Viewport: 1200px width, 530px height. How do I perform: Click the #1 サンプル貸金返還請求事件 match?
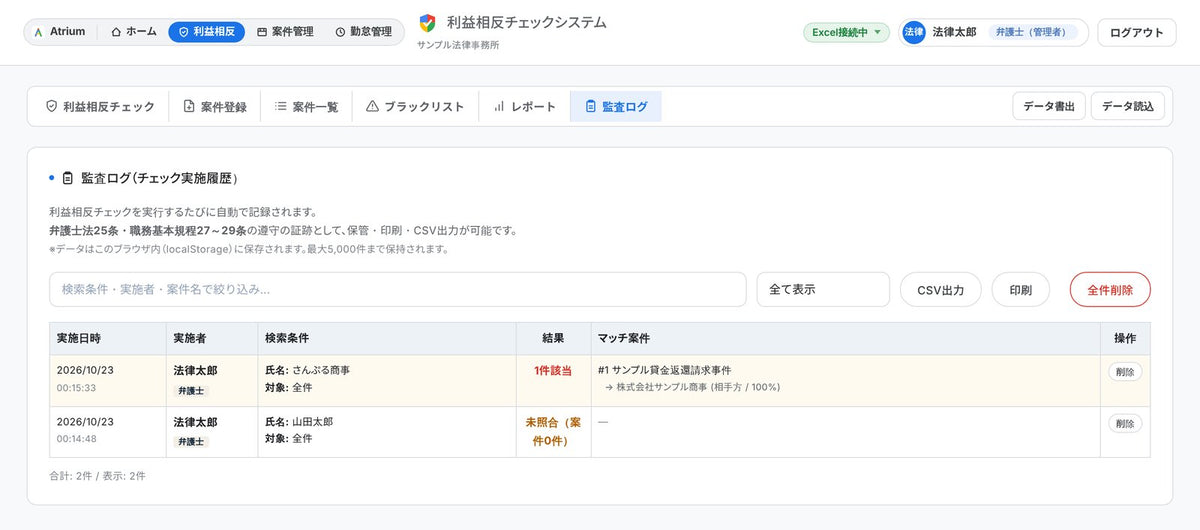pos(664,370)
